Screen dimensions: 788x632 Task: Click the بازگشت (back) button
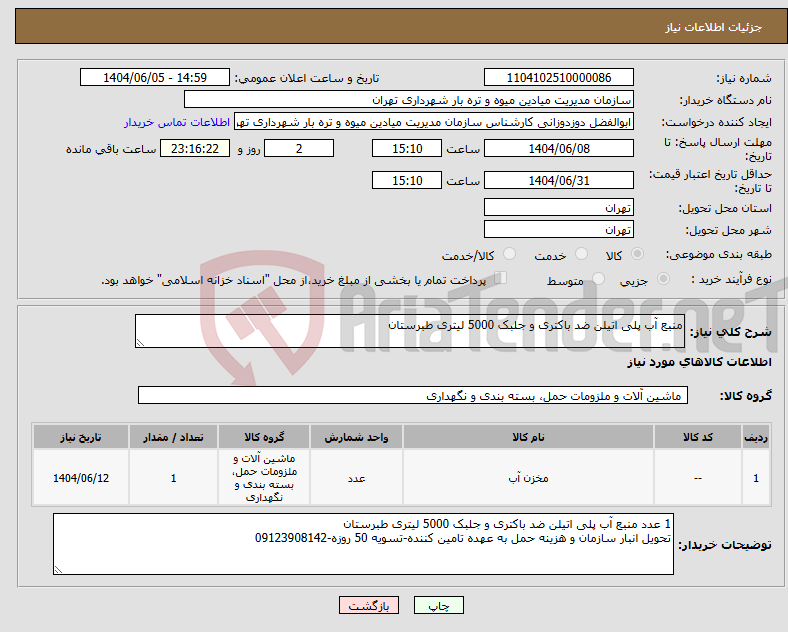point(369,606)
